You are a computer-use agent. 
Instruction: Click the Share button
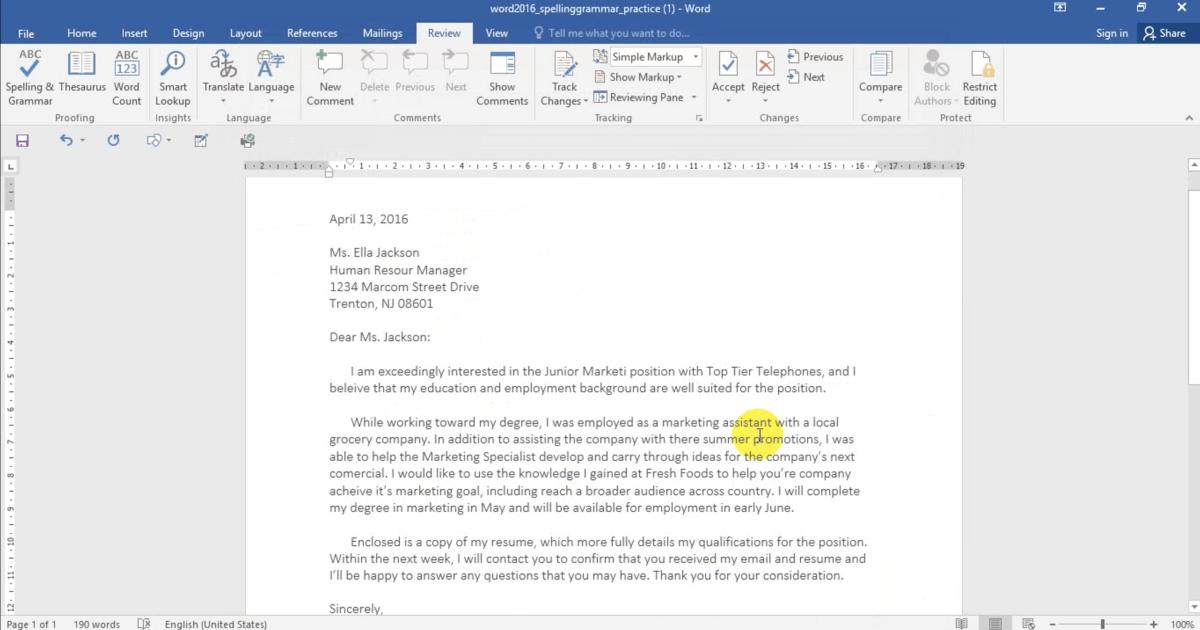1164,33
